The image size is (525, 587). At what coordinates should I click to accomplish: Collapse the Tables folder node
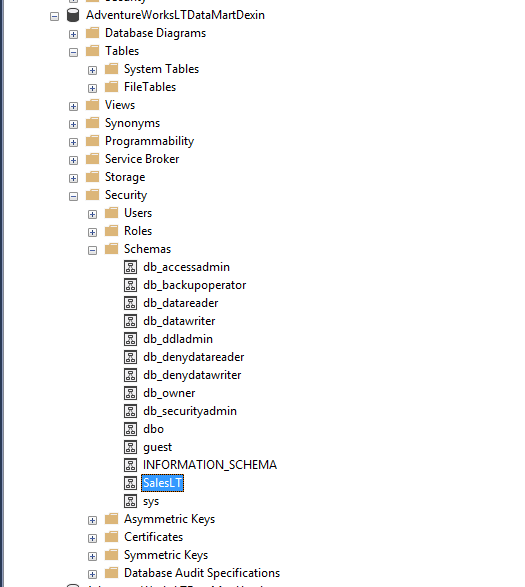pos(73,52)
